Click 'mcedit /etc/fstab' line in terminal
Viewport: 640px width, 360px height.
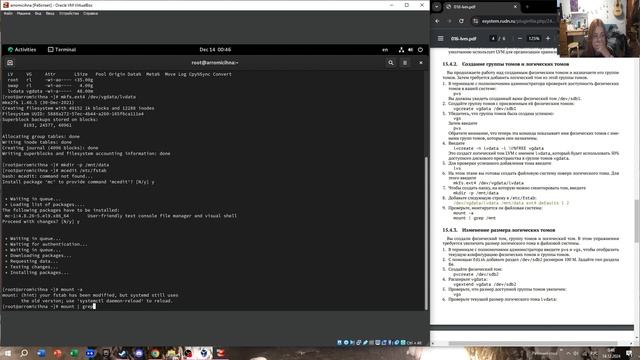[x=54, y=171]
